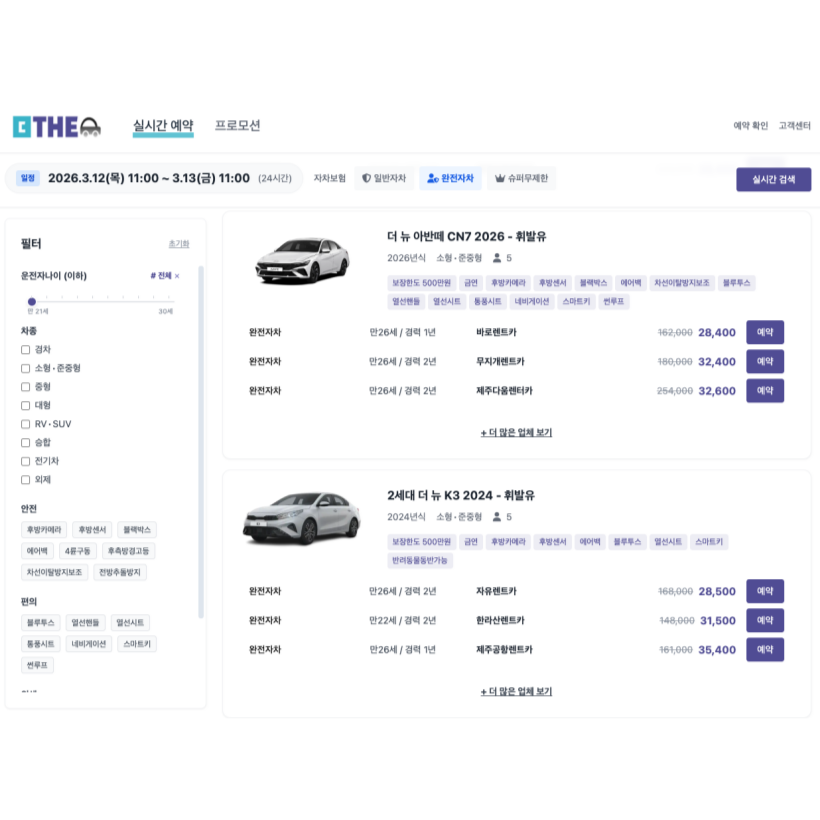The image size is (820, 820).
Task: Click passenger count icon on 아반떼 listing
Action: pyautogui.click(x=496, y=258)
